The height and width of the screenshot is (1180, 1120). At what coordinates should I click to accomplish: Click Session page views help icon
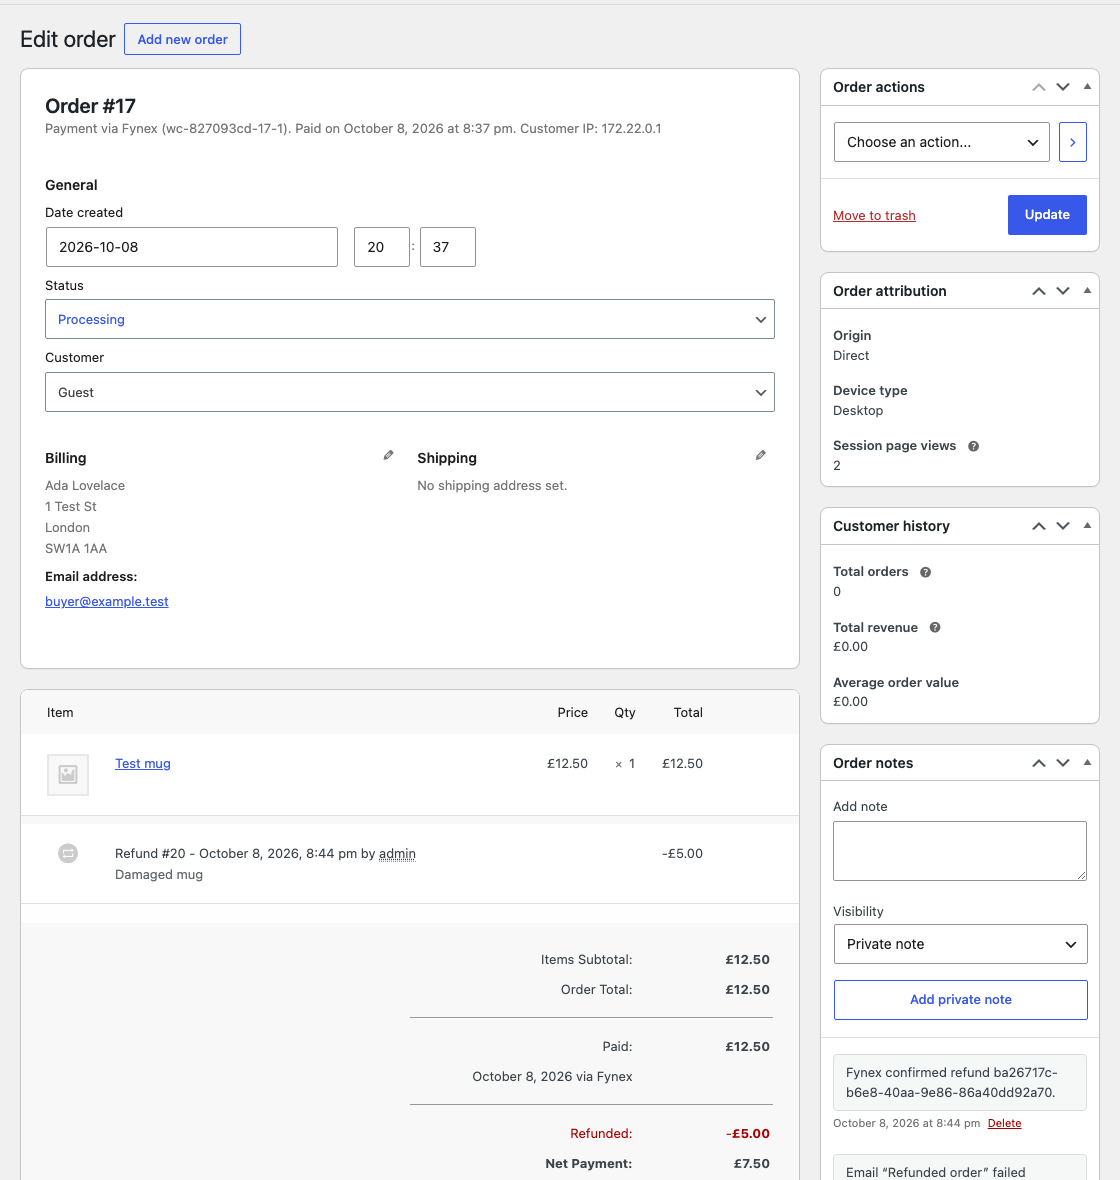coord(973,446)
